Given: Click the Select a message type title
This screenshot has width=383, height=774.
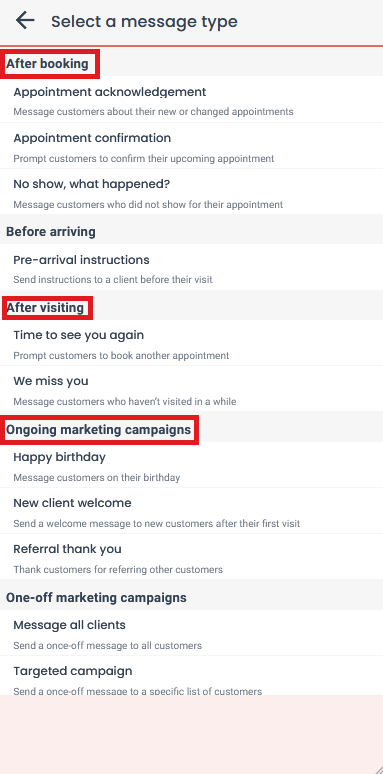Looking at the screenshot, I should 144,22.
